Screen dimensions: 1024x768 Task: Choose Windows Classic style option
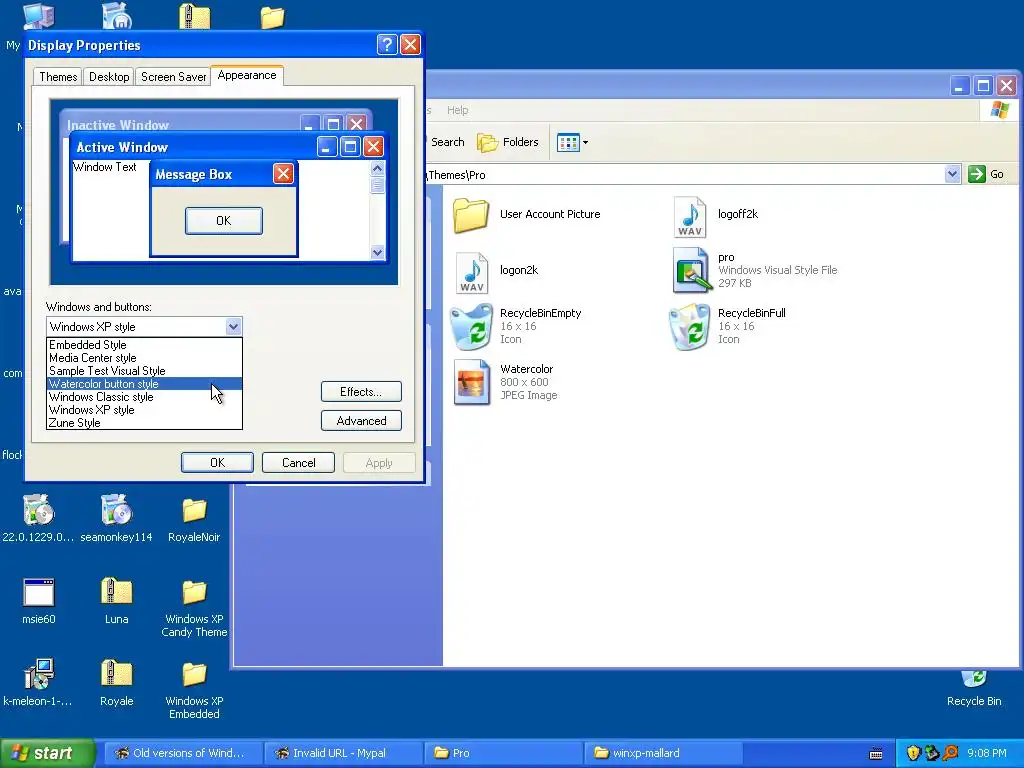pos(144,397)
